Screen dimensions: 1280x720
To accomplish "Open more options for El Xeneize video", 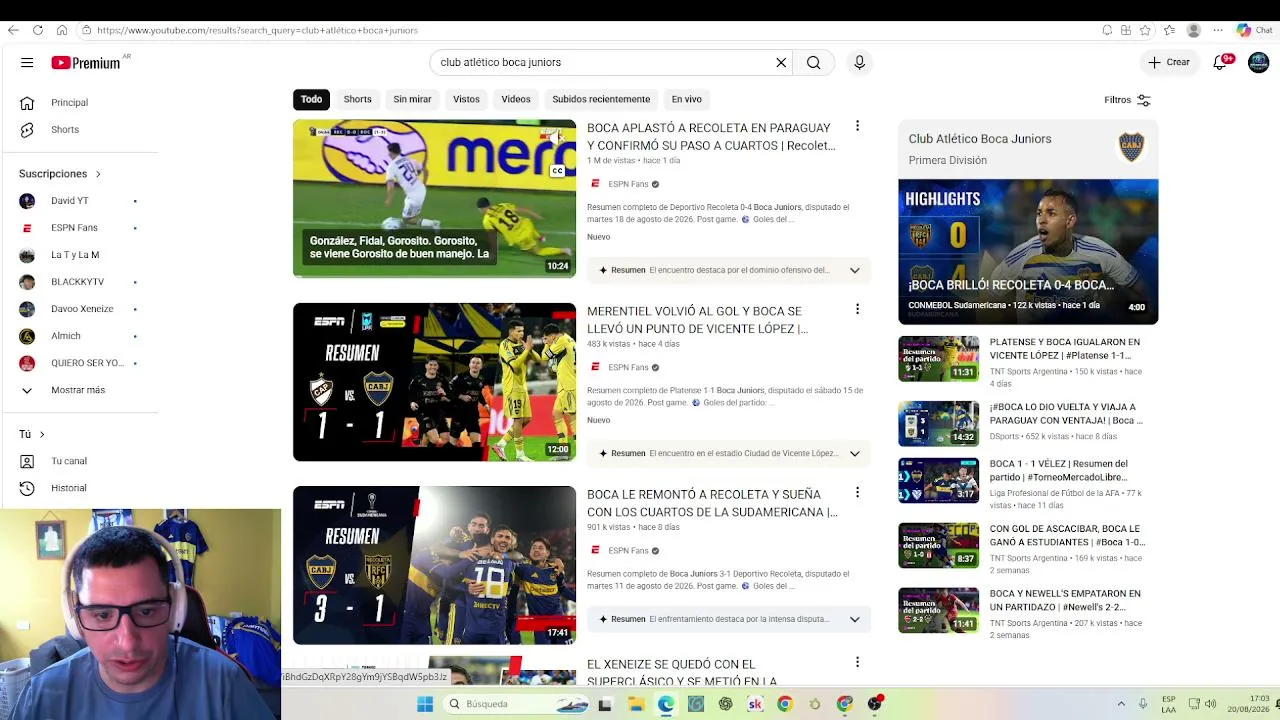I will coord(857,662).
